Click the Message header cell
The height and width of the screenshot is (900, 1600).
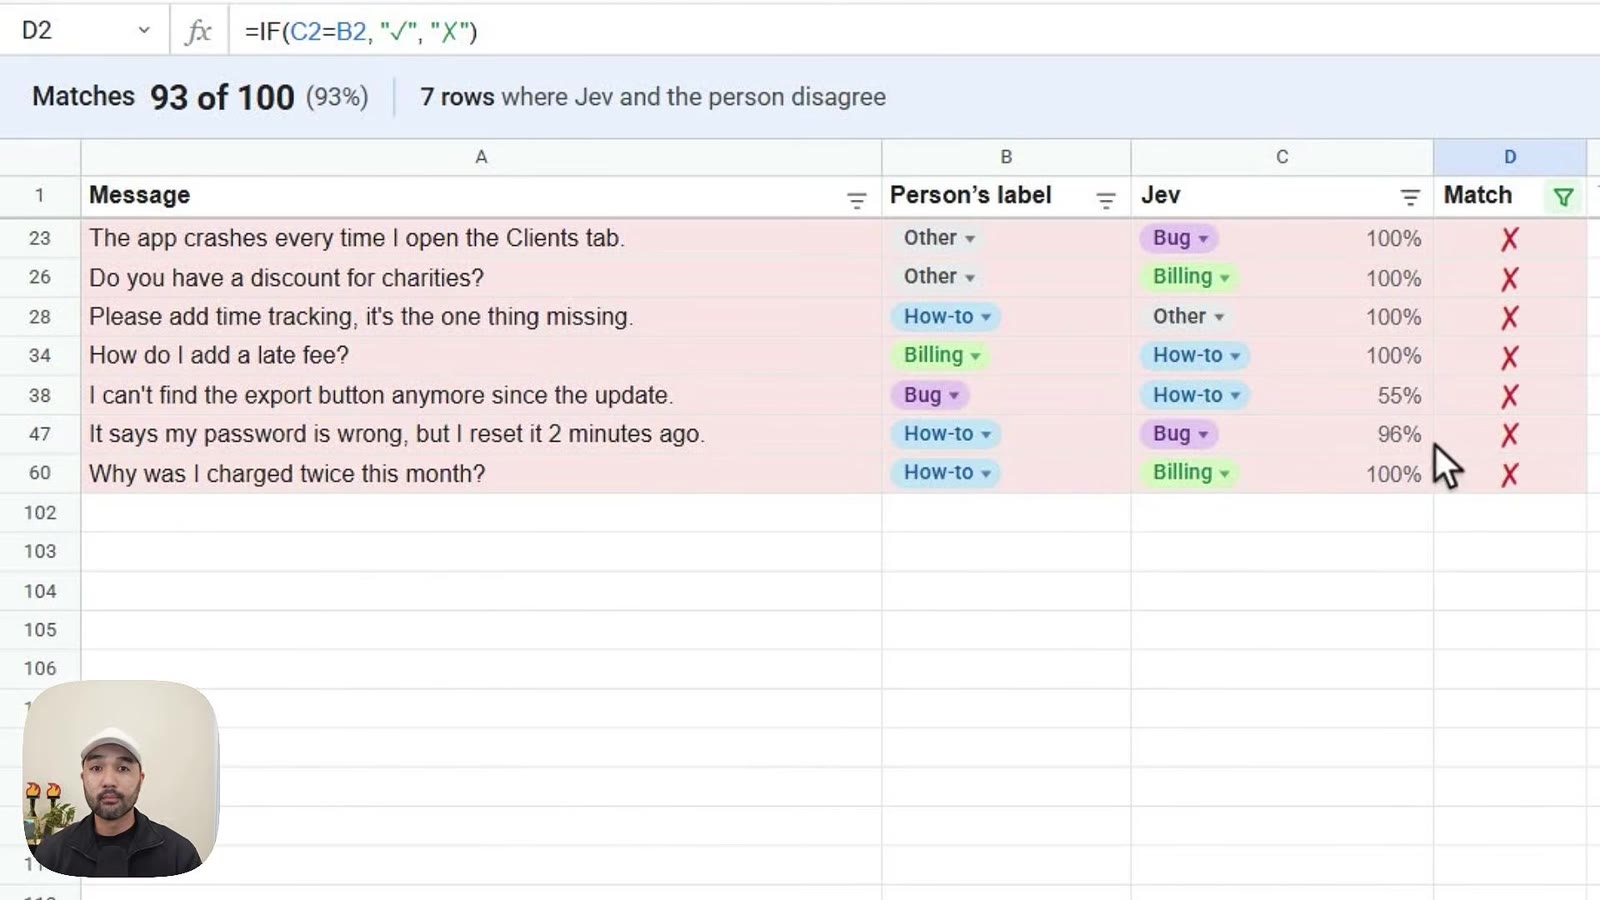pos(481,196)
